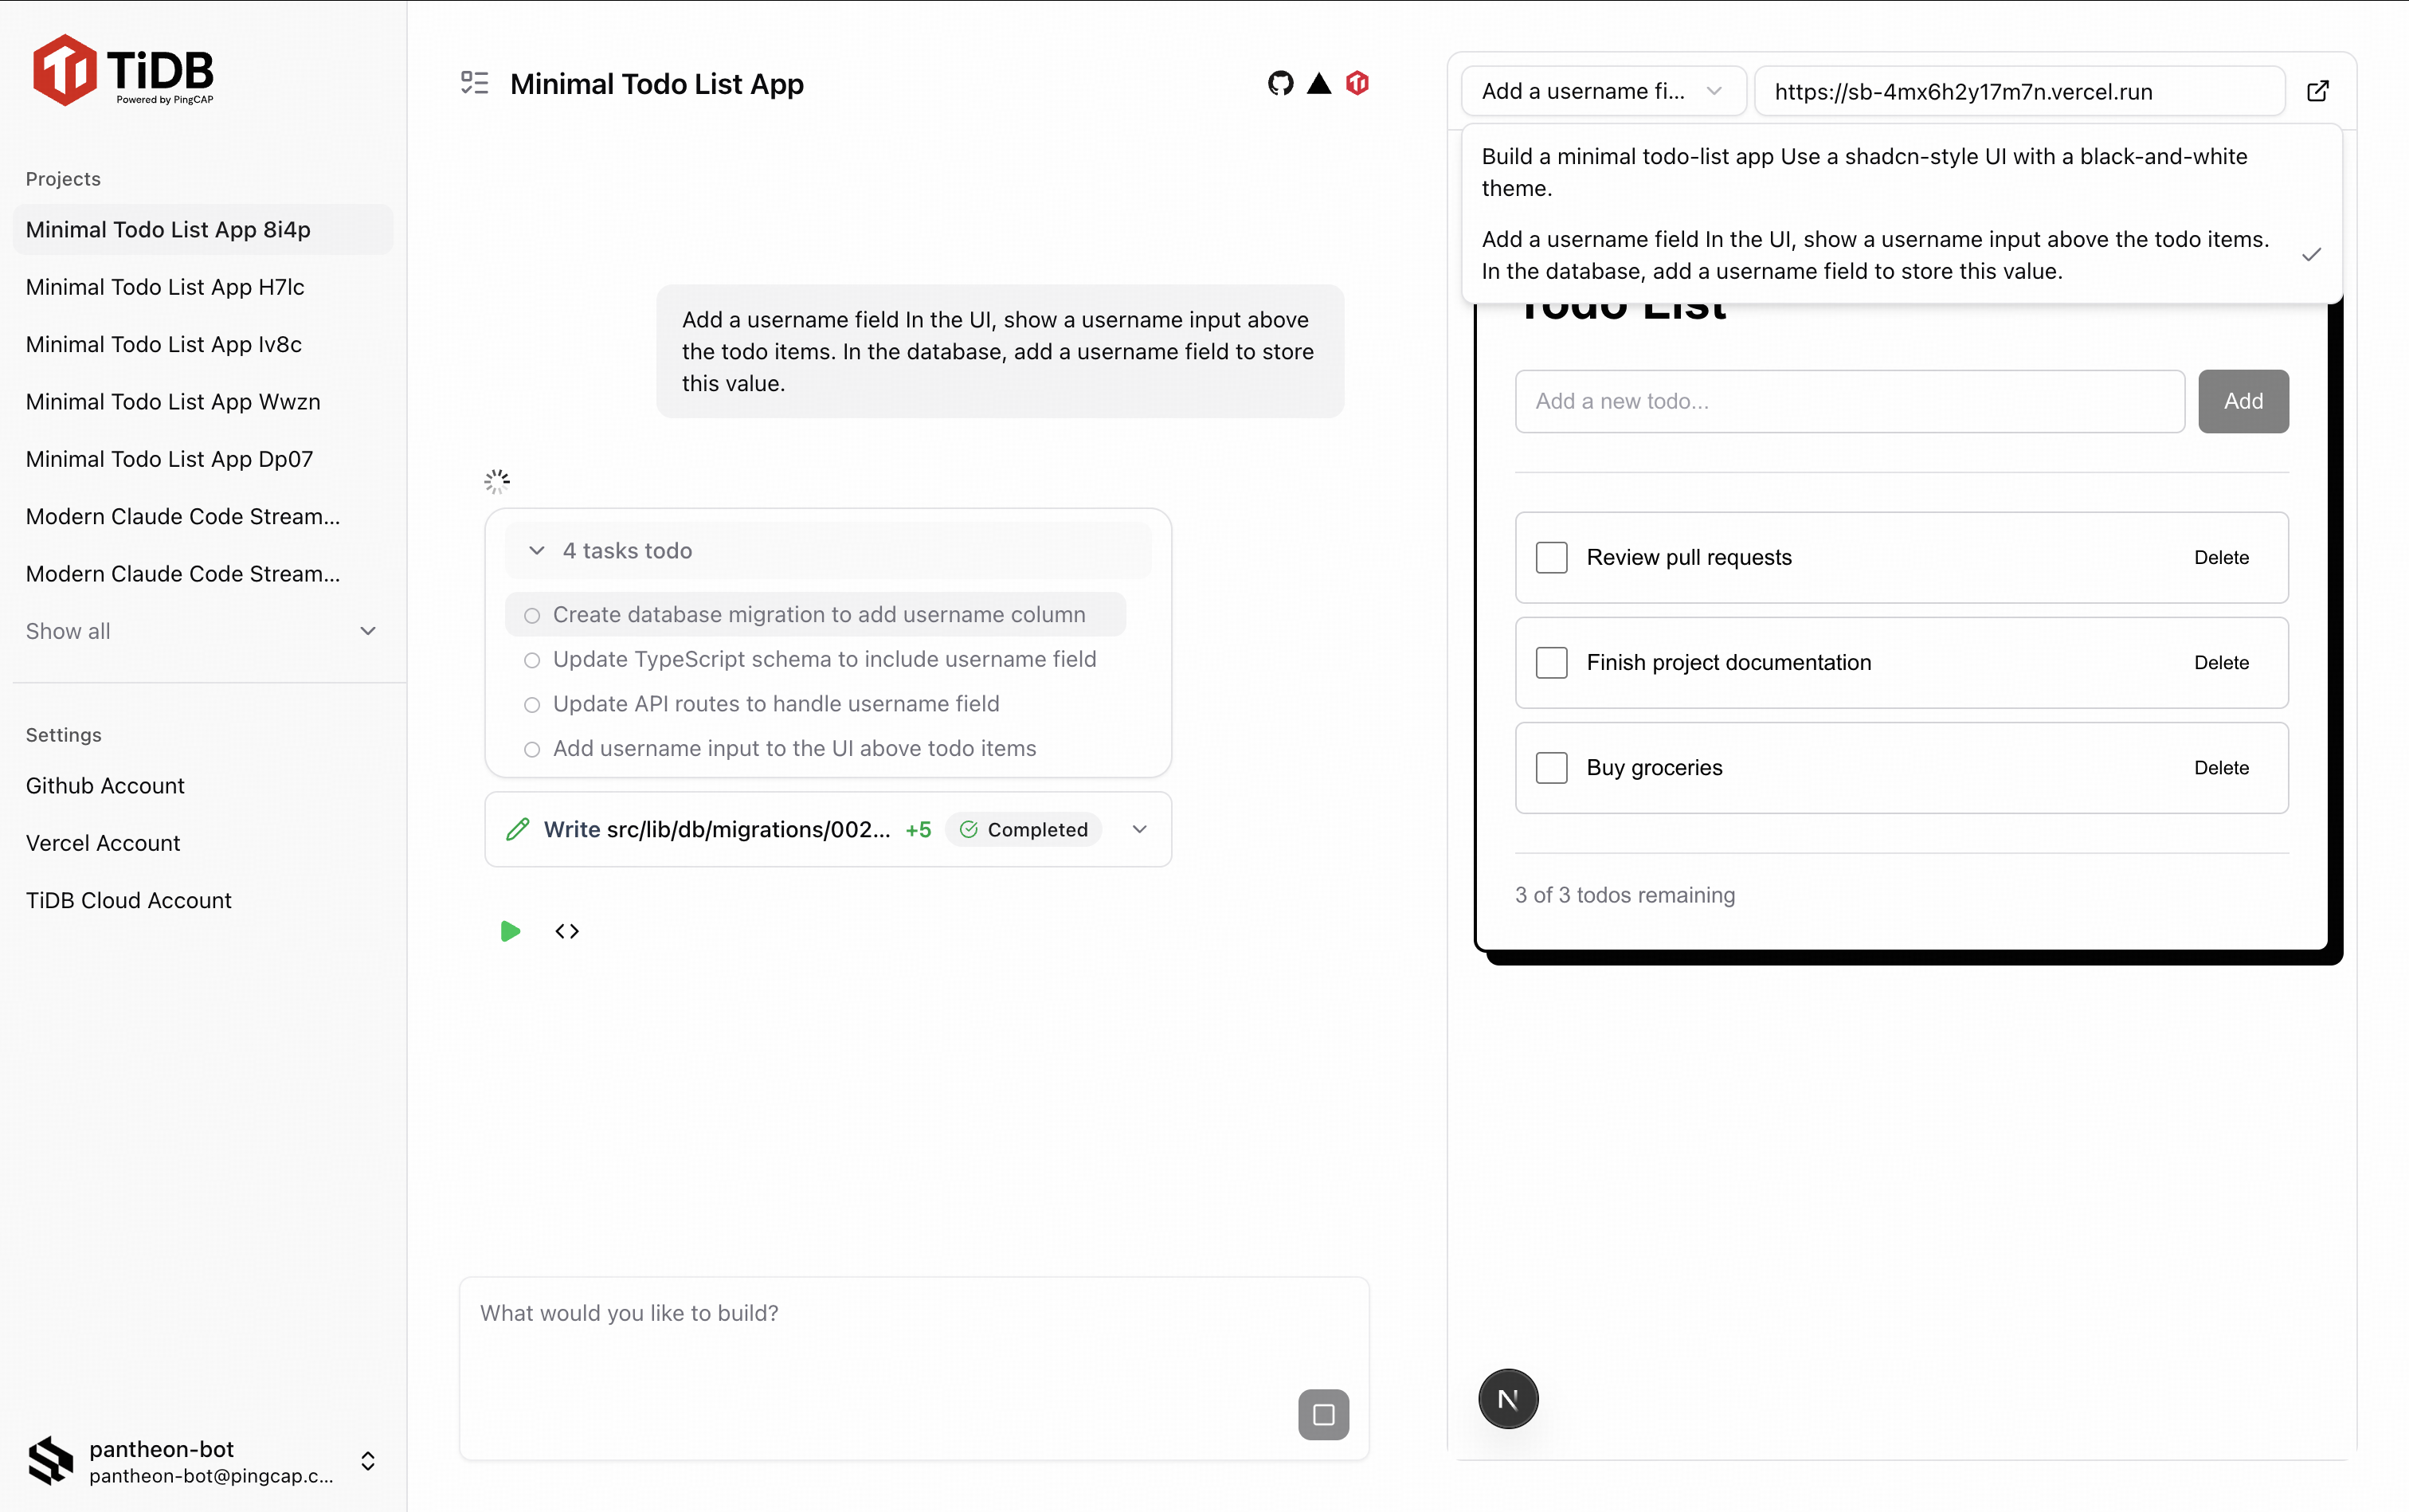Click the code view brackets icon
Screen dimensions: 2409x1512
tap(567, 931)
